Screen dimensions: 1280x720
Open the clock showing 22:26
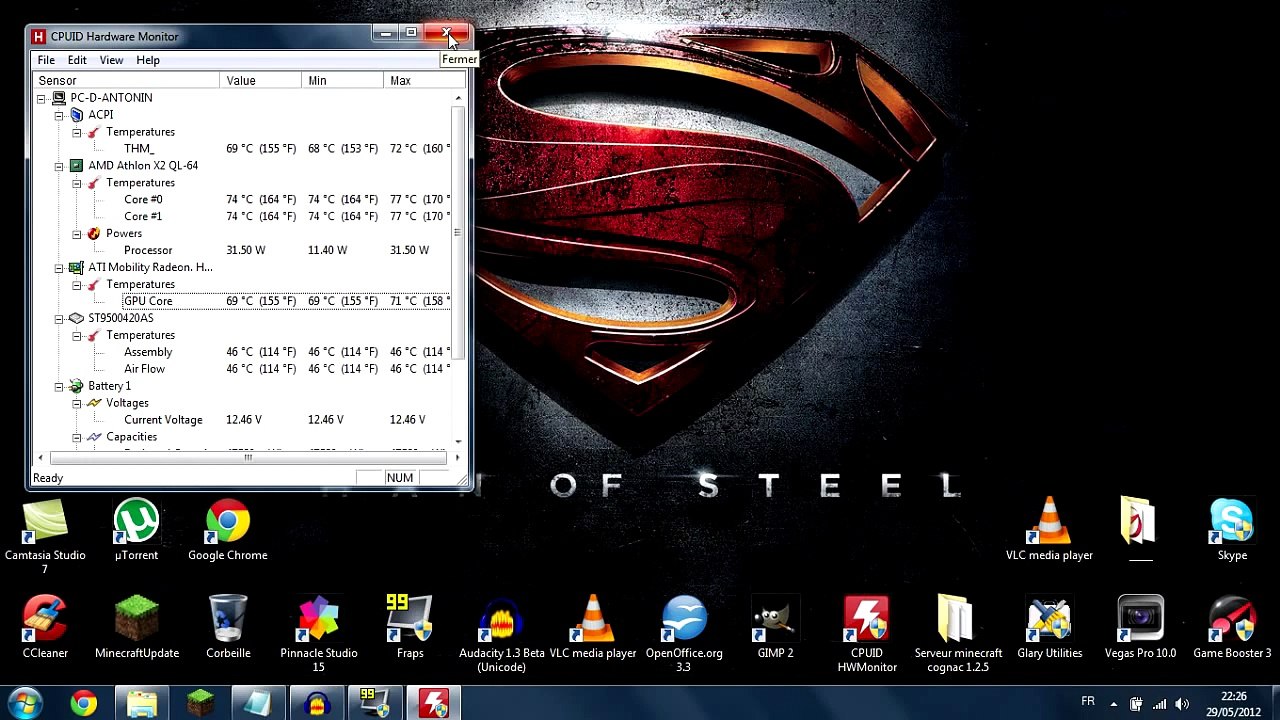[x=1233, y=704]
